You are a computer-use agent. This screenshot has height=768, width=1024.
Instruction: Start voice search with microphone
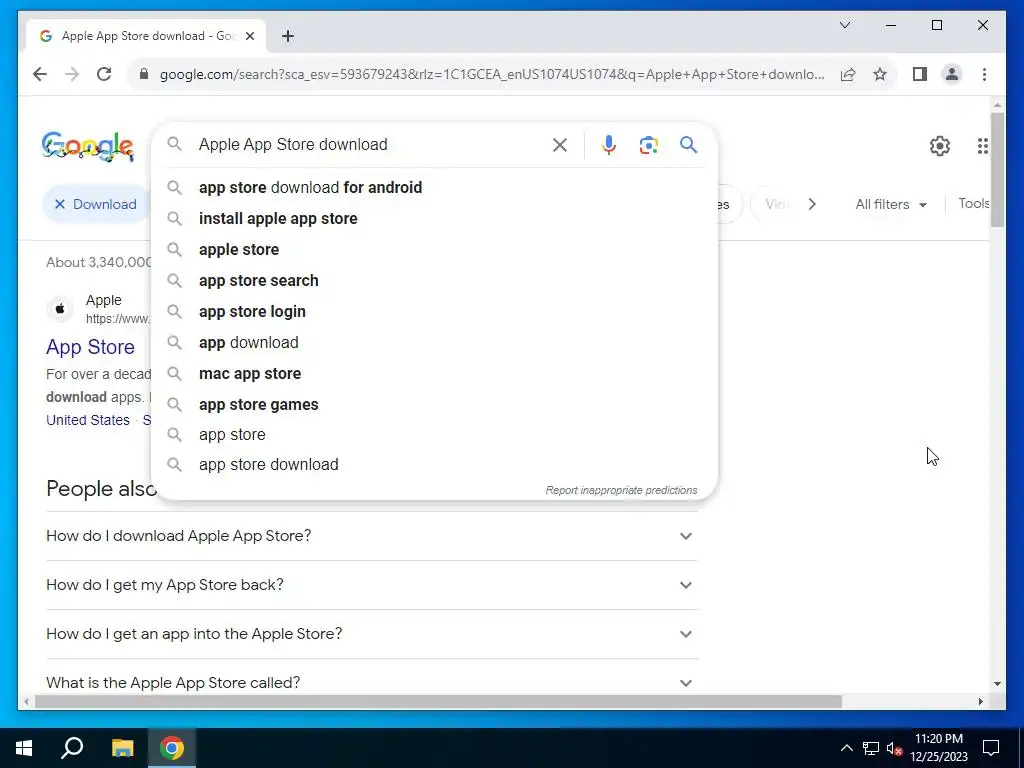(x=609, y=145)
